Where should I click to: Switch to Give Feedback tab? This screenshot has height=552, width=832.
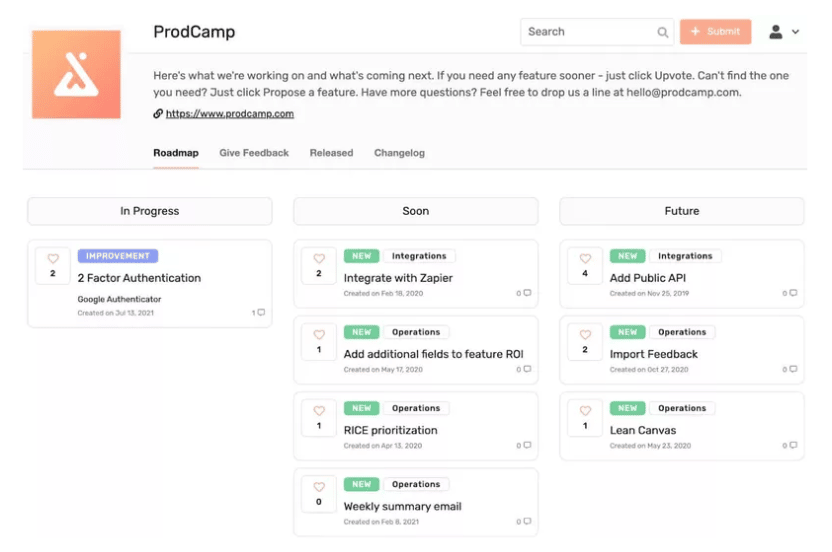point(254,153)
